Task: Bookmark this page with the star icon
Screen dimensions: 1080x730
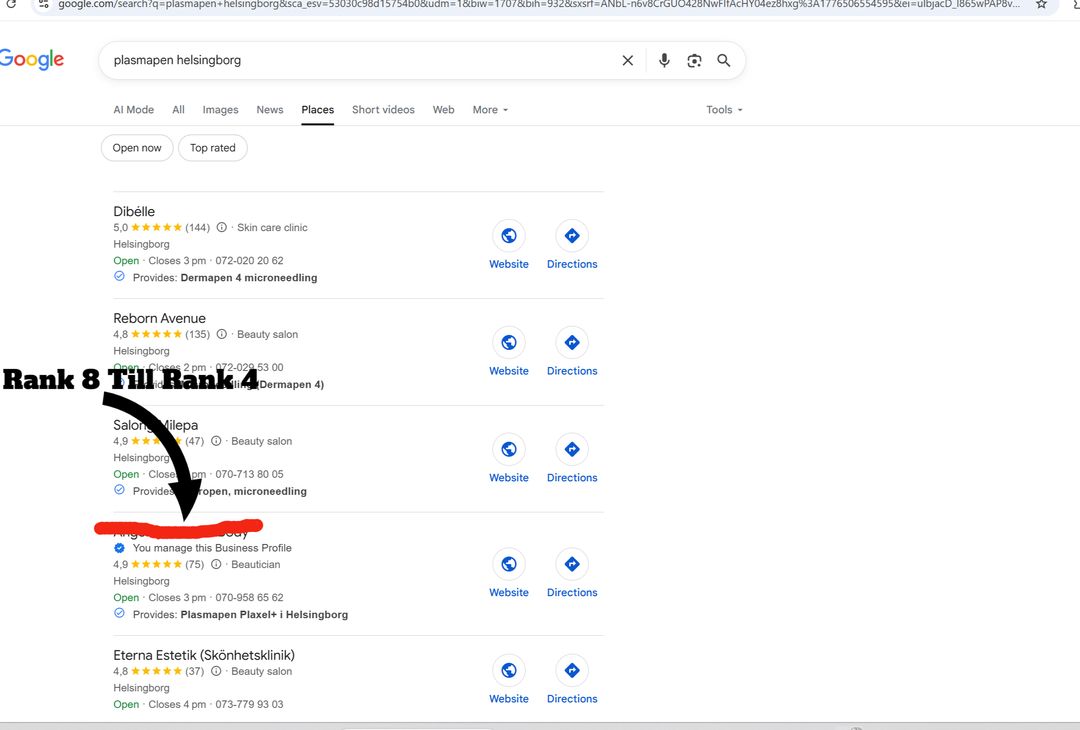Action: pyautogui.click(x=1041, y=5)
